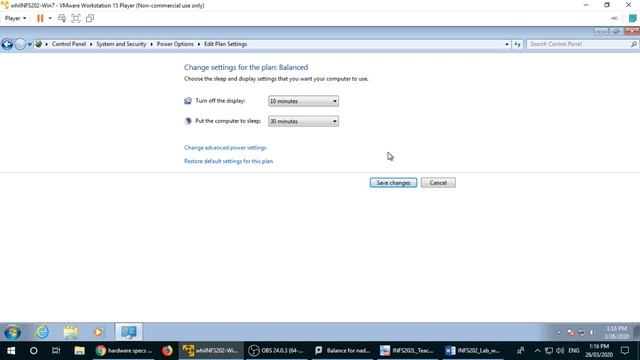
Task: Click Win7 volume tray icon
Action: click(x=592, y=332)
